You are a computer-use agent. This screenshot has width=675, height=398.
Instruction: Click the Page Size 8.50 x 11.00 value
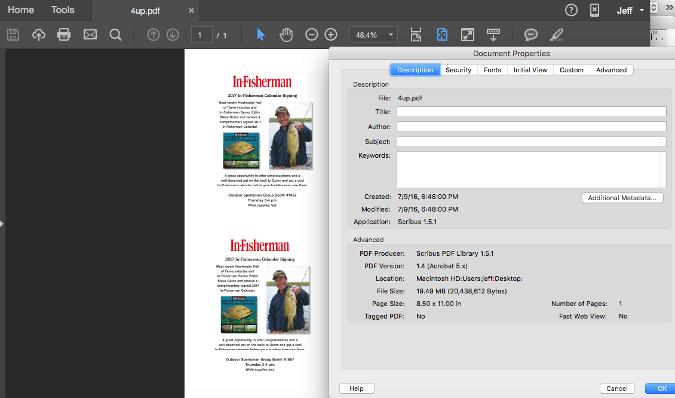(x=439, y=304)
